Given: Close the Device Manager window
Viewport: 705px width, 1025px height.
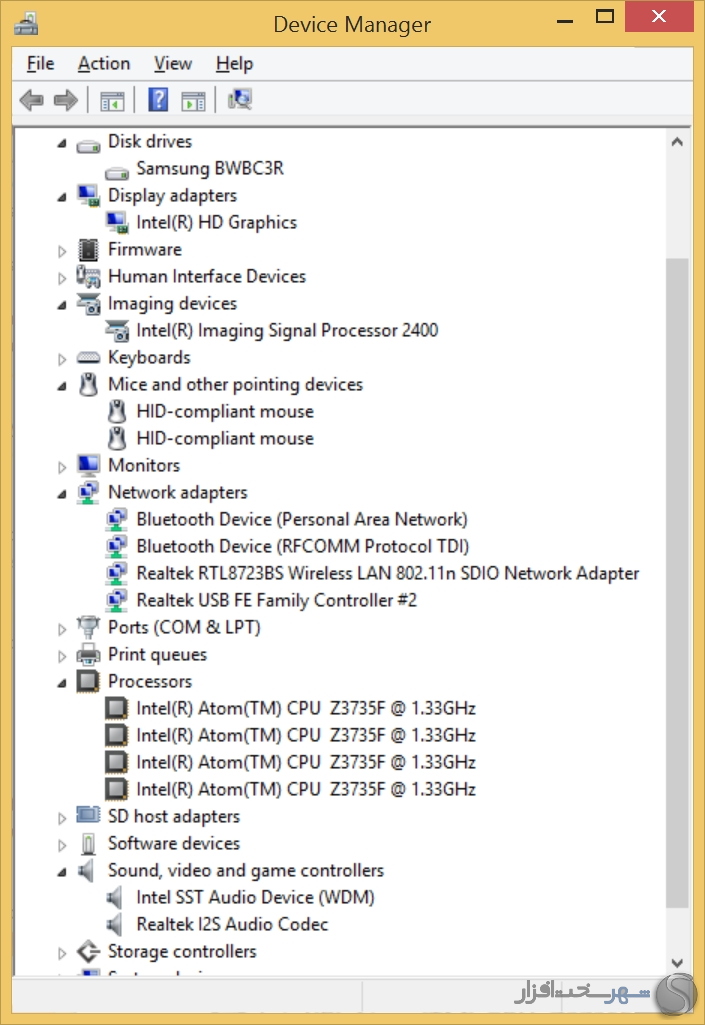Looking at the screenshot, I should 659,17.
